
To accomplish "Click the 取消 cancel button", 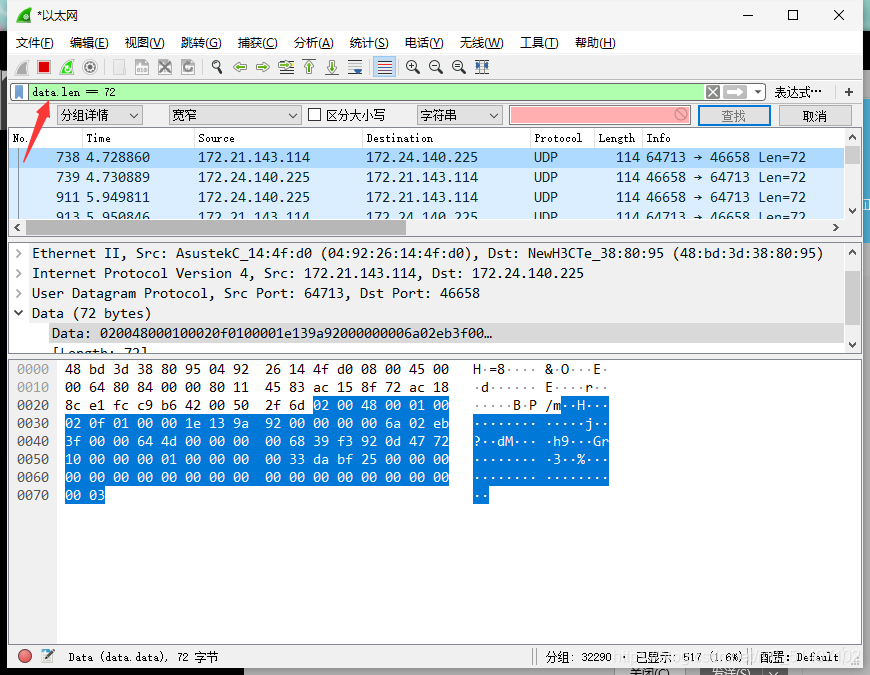I will (x=815, y=116).
